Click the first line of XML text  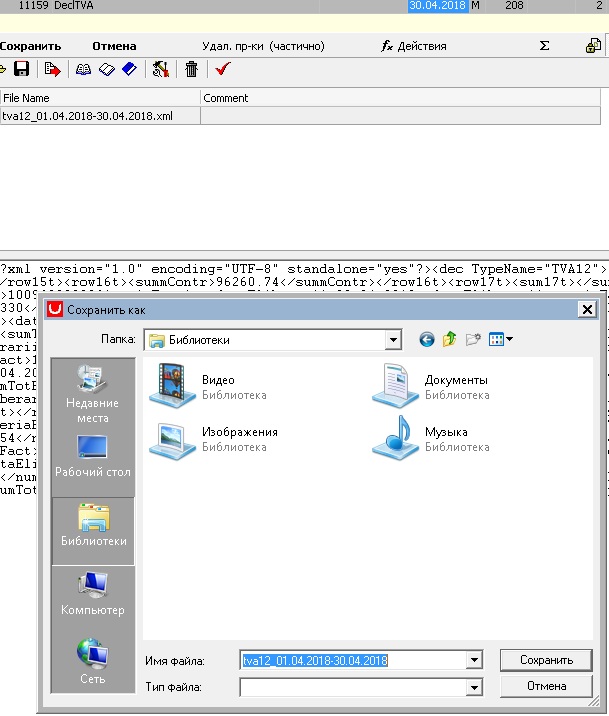304,269
